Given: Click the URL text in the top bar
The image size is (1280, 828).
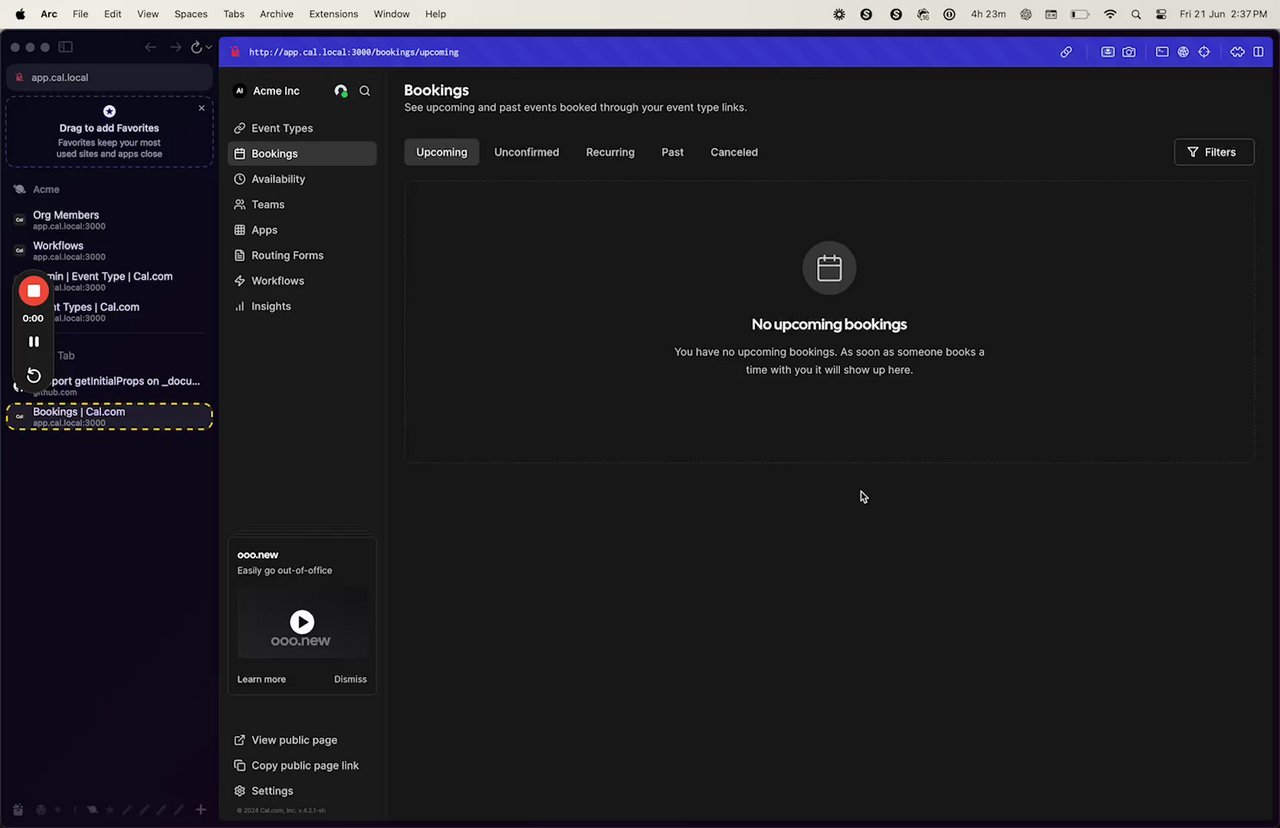Looking at the screenshot, I should tap(353, 52).
